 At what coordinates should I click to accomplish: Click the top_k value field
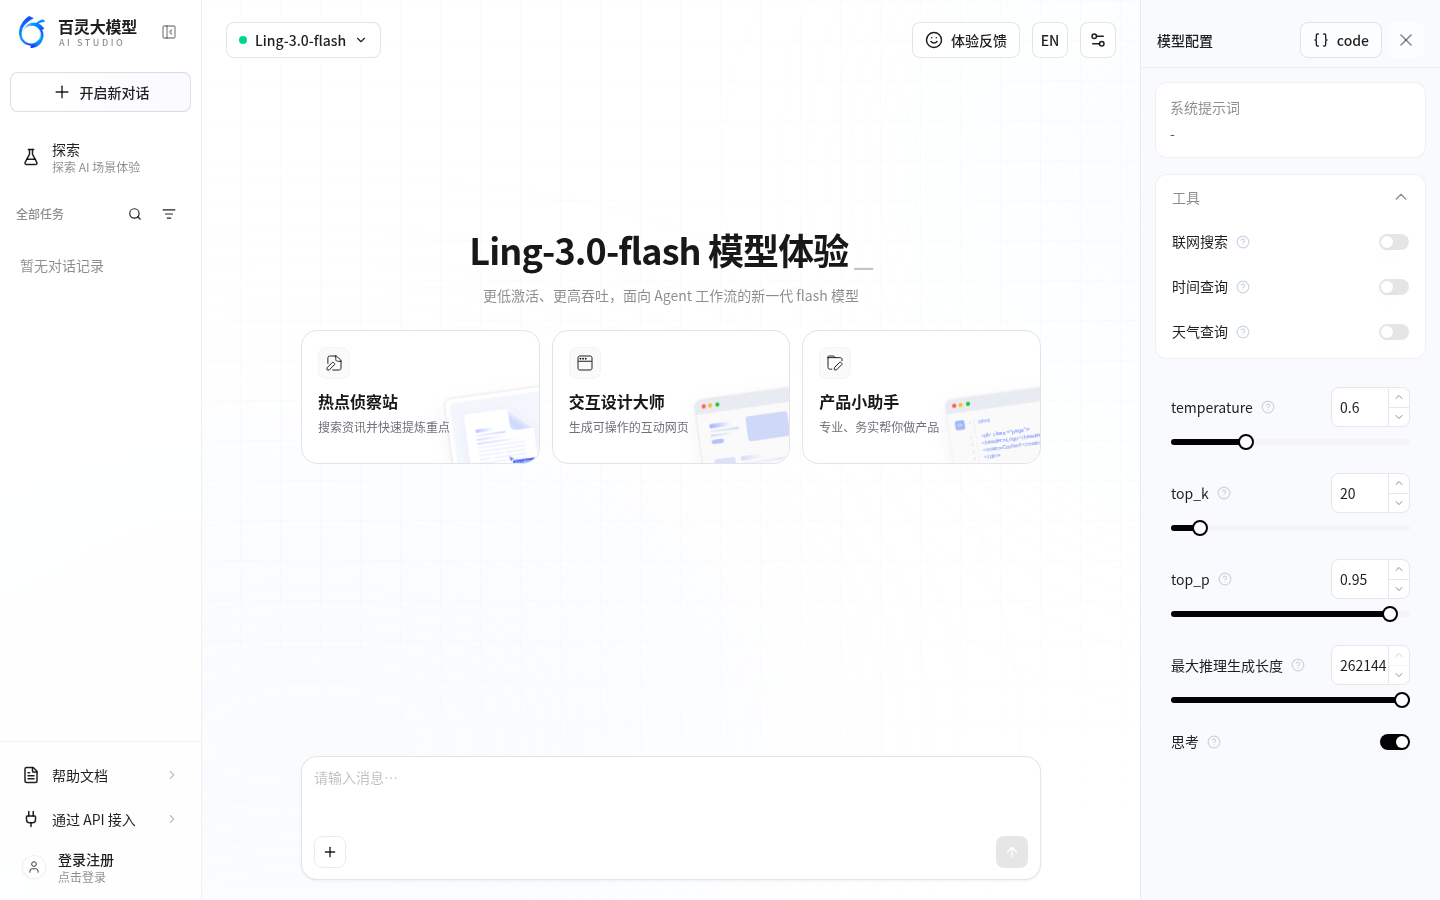(x=1360, y=493)
